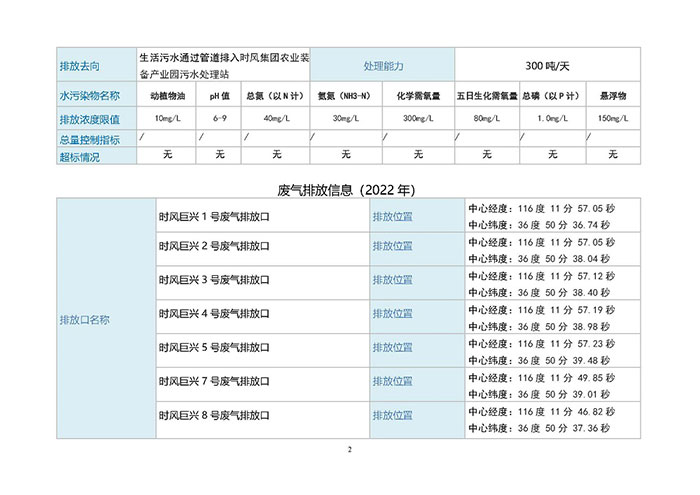The image size is (700, 495).
Task: Click the page number 2
Action: (x=350, y=449)
